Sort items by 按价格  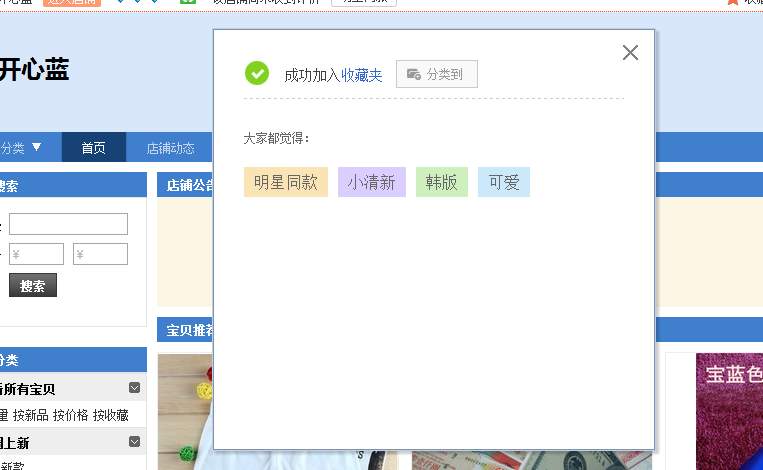coord(71,415)
